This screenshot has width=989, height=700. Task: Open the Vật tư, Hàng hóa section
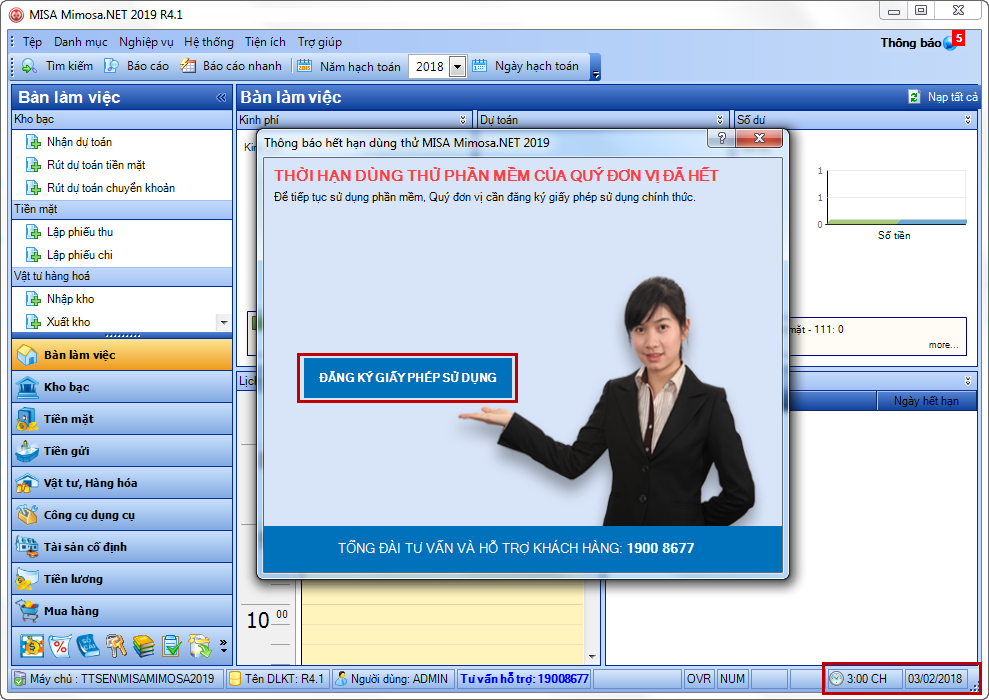tap(122, 483)
